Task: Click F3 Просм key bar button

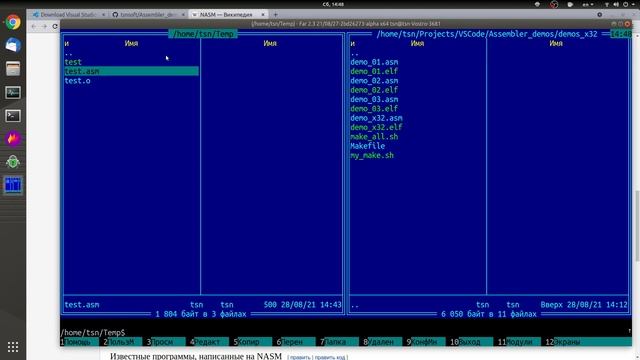Action: pyautogui.click(x=166, y=342)
